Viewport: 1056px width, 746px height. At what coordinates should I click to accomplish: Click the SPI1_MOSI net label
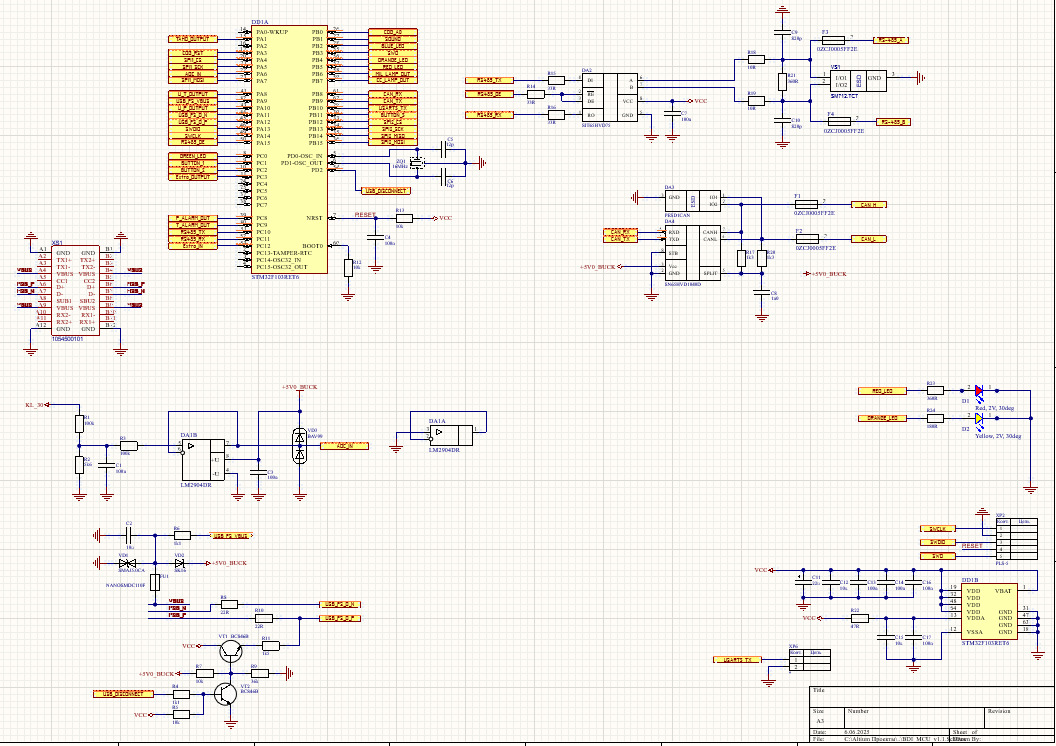click(193, 80)
